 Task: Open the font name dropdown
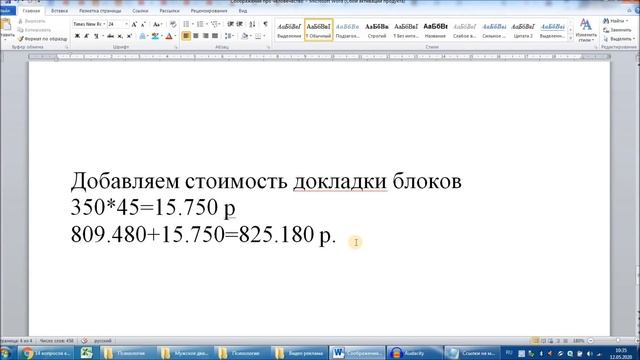[x=104, y=24]
